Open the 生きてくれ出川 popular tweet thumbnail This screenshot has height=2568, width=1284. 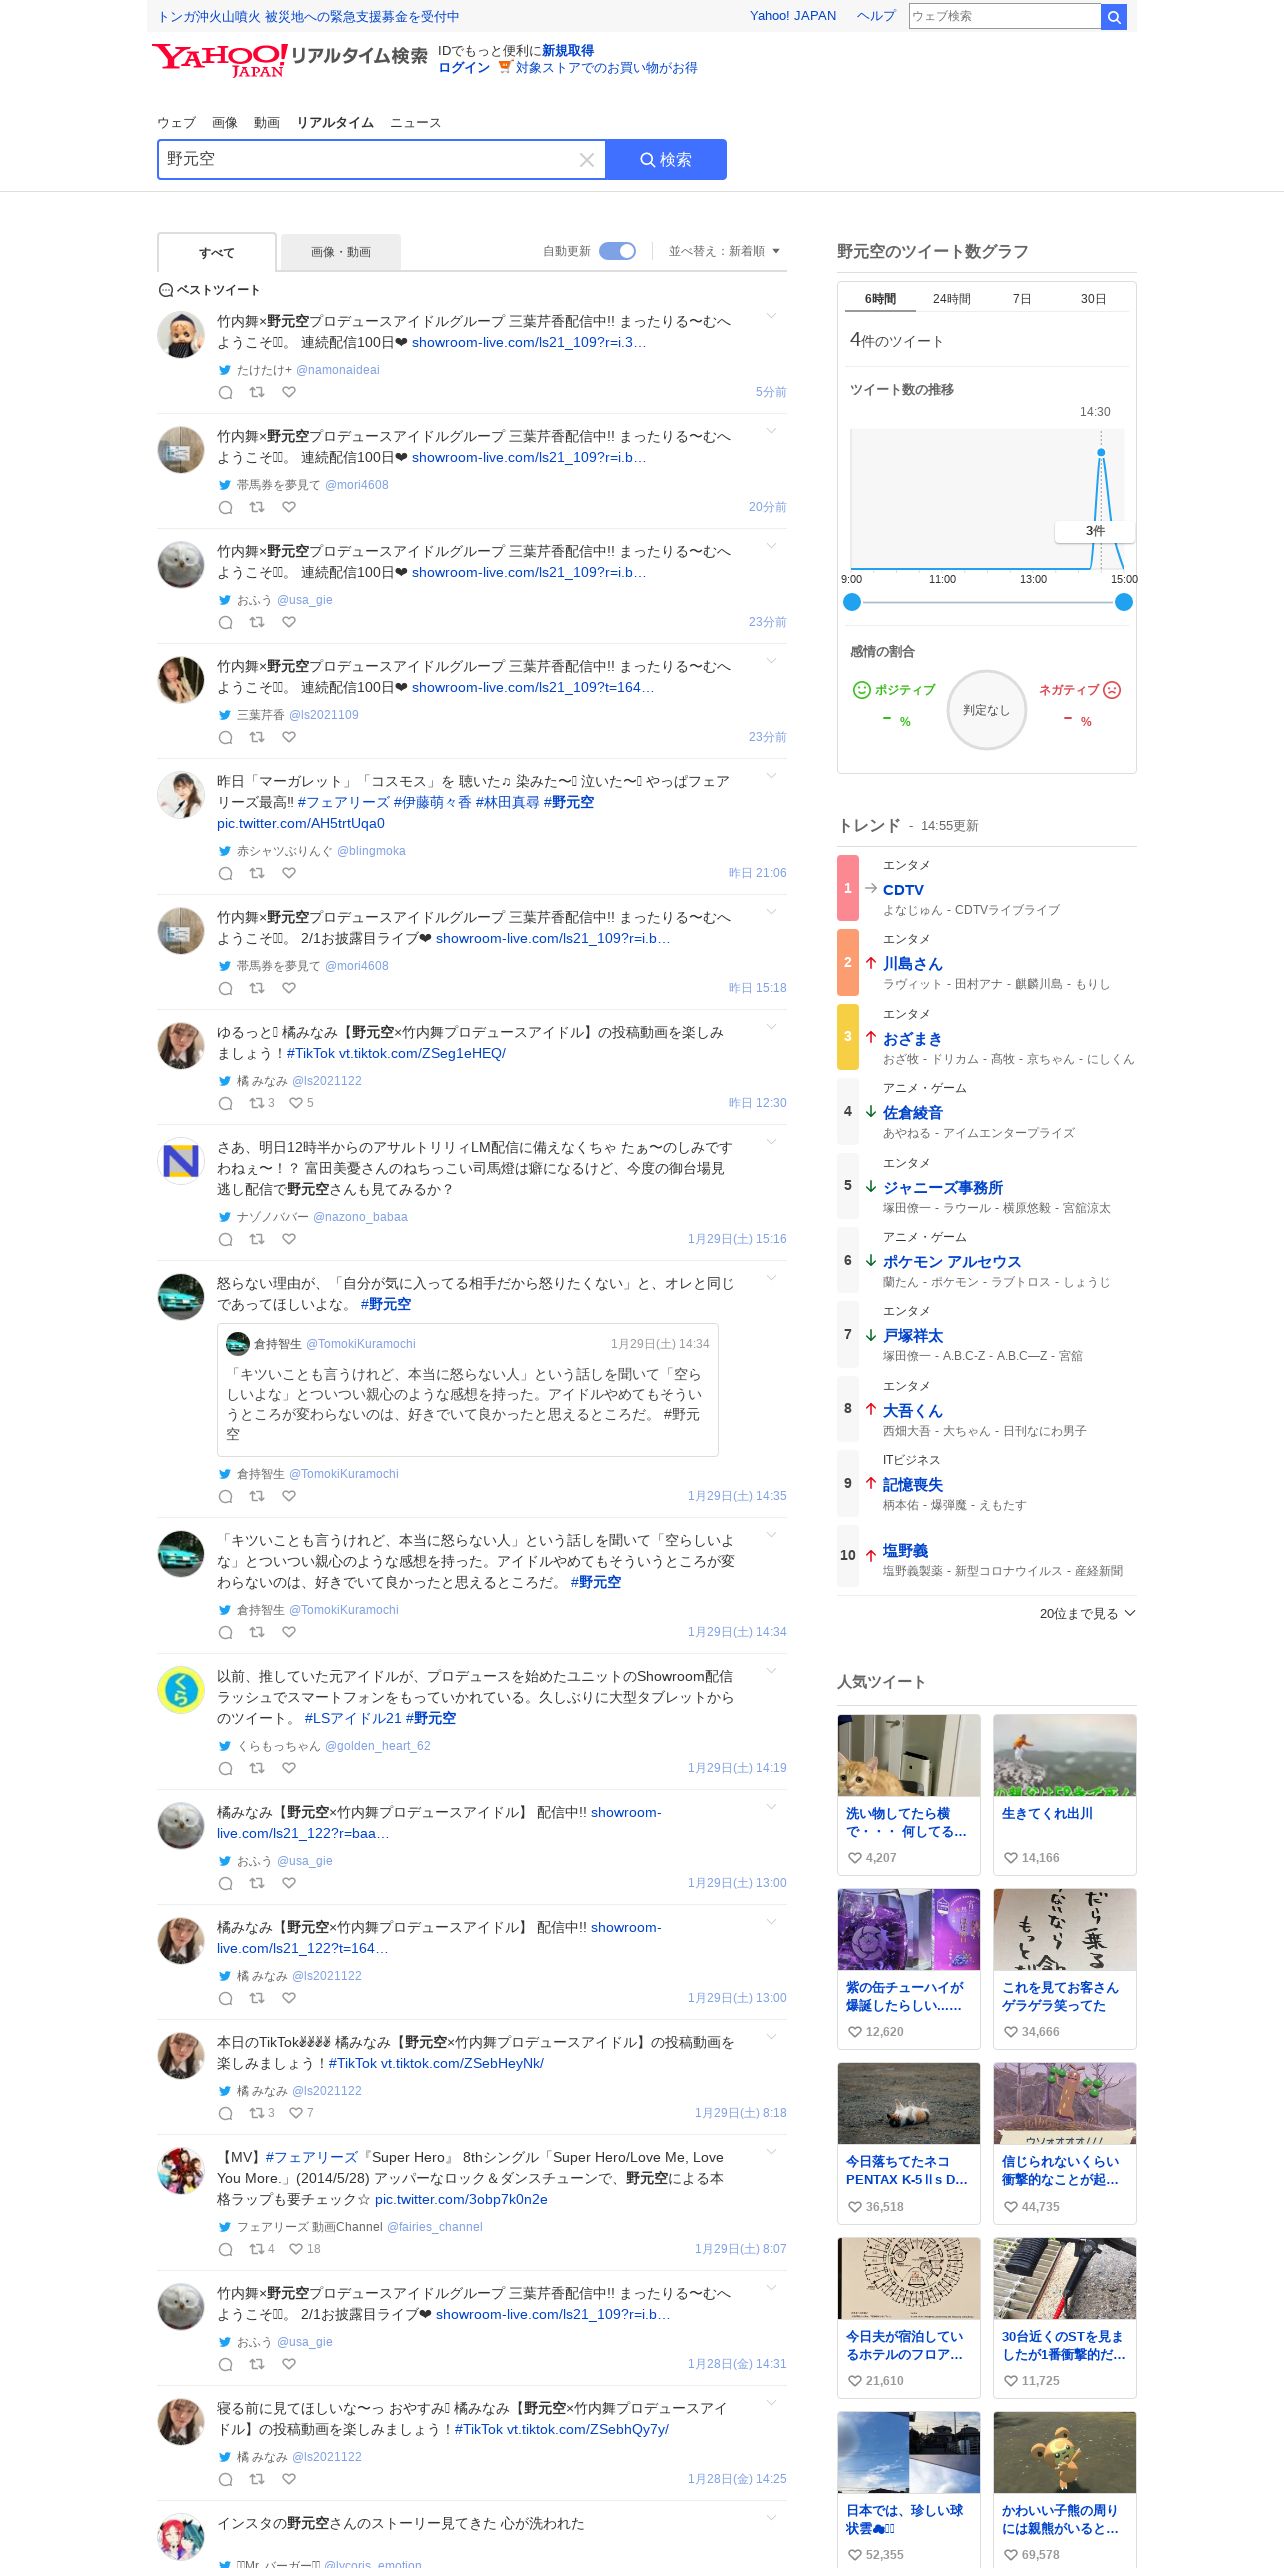(1065, 1756)
